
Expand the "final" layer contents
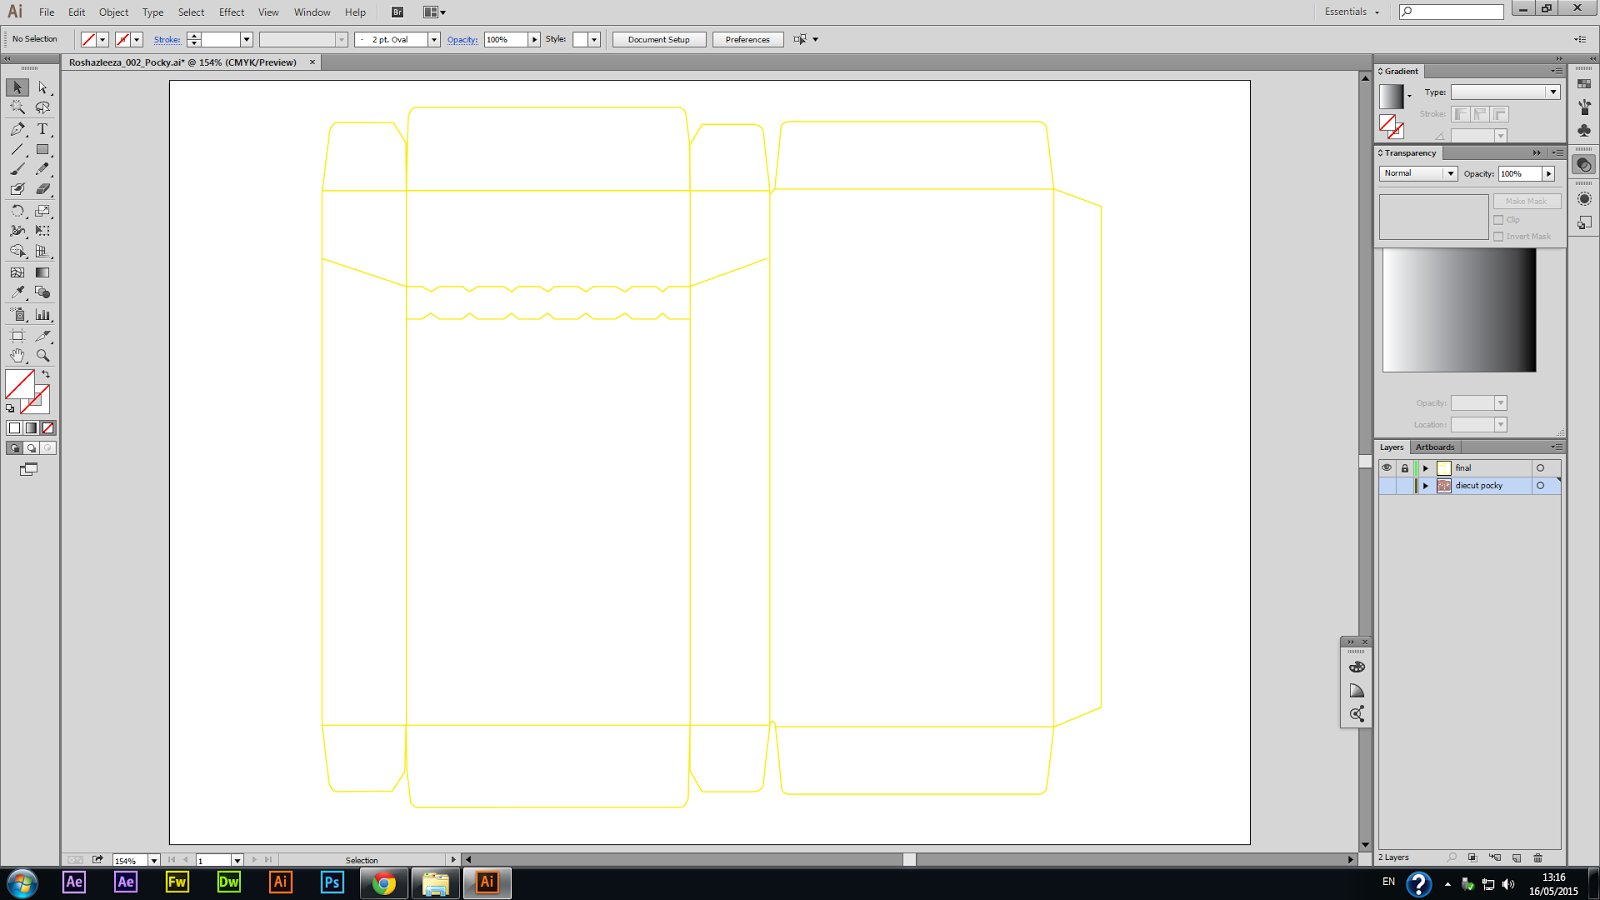coord(1425,467)
